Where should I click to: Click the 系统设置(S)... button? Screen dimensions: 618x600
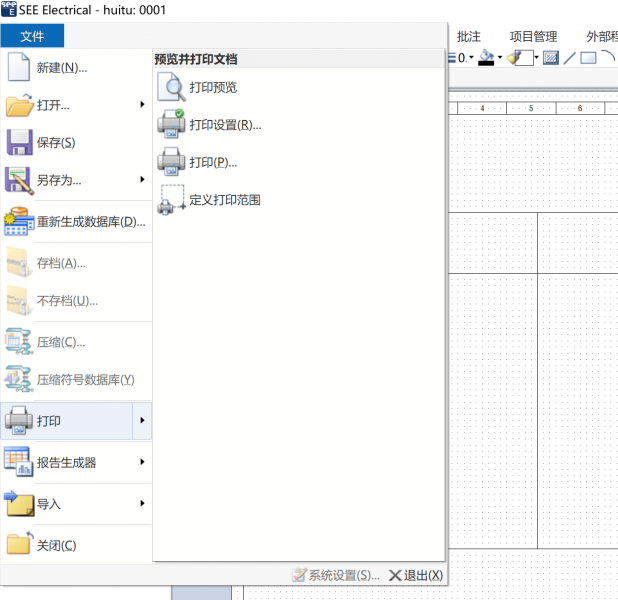[336, 575]
